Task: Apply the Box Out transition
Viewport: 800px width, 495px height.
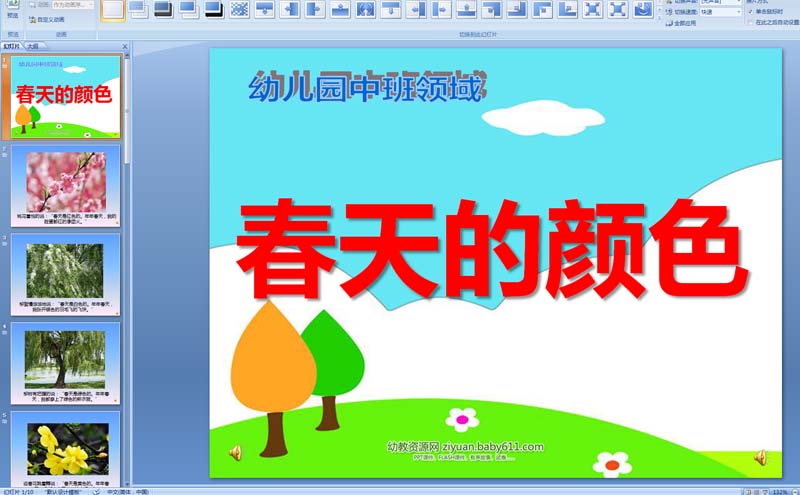Action: [x=618, y=9]
